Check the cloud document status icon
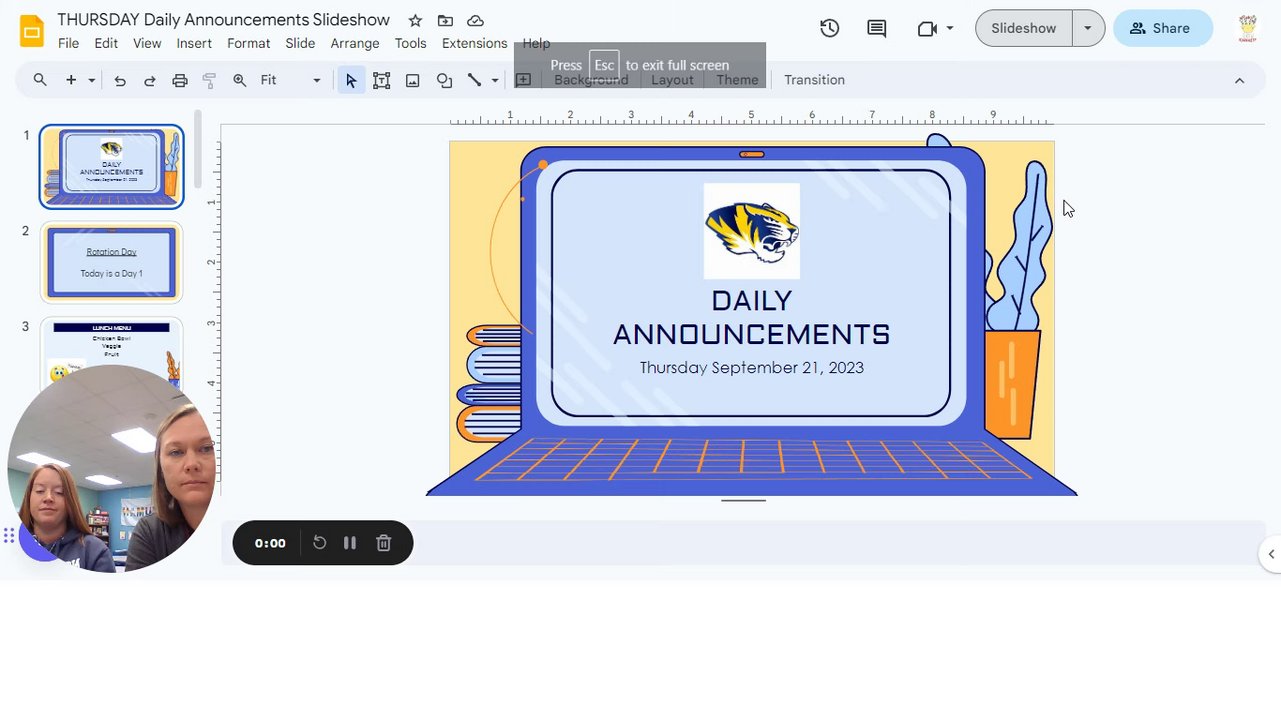Viewport: 1281px width, 720px height. (x=476, y=20)
